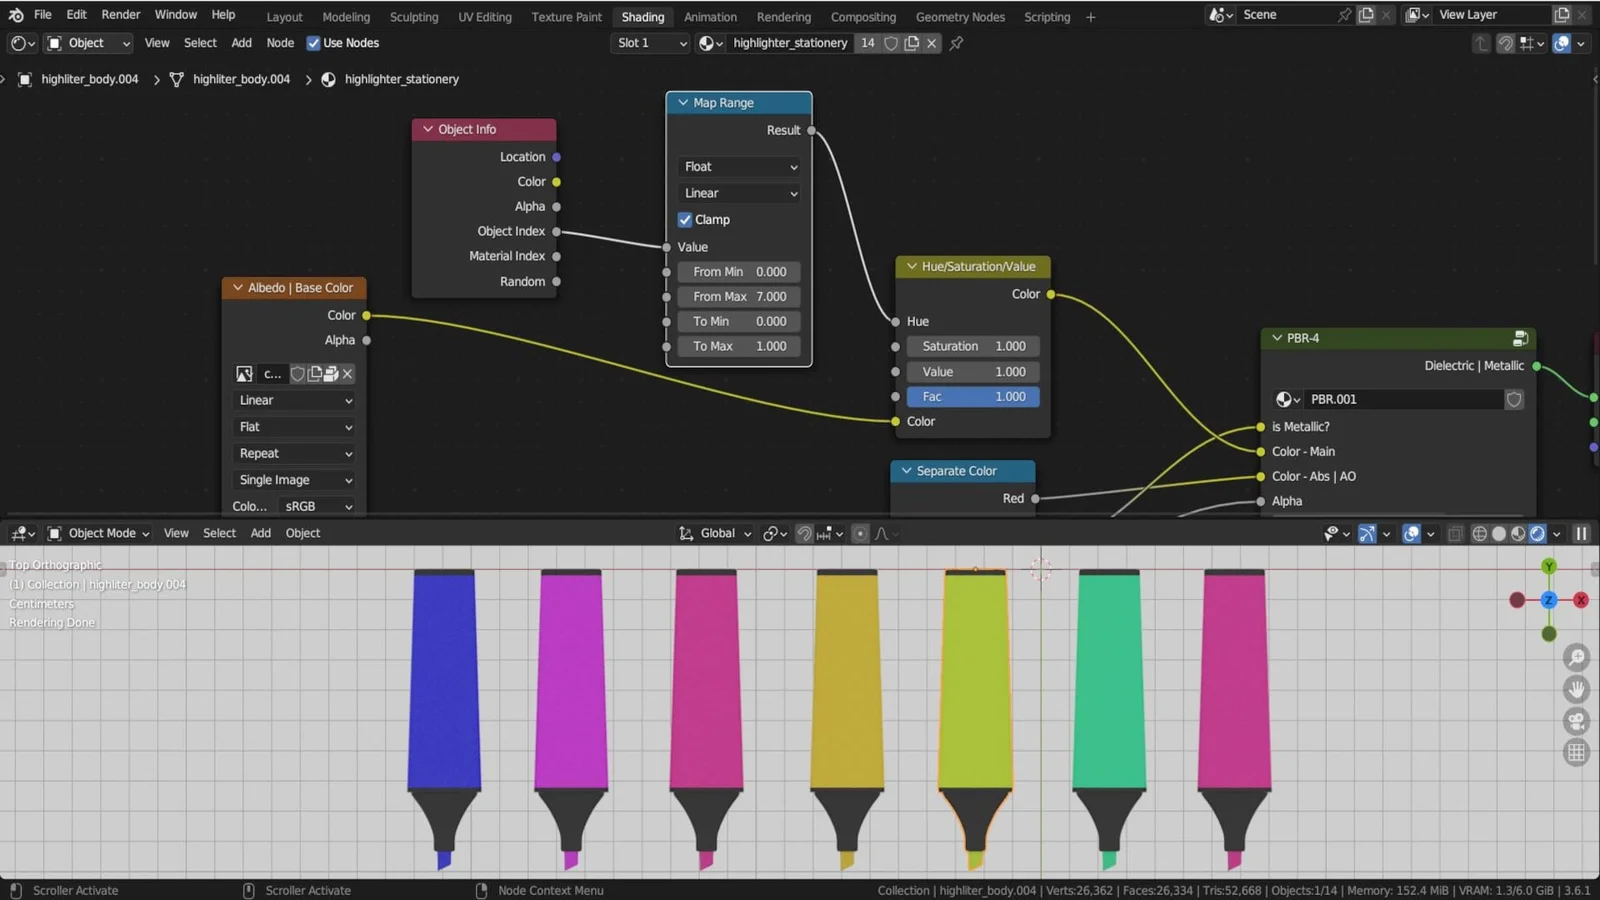Switch to the Geometry Nodes workspace tab
1600x900 pixels.
point(960,17)
